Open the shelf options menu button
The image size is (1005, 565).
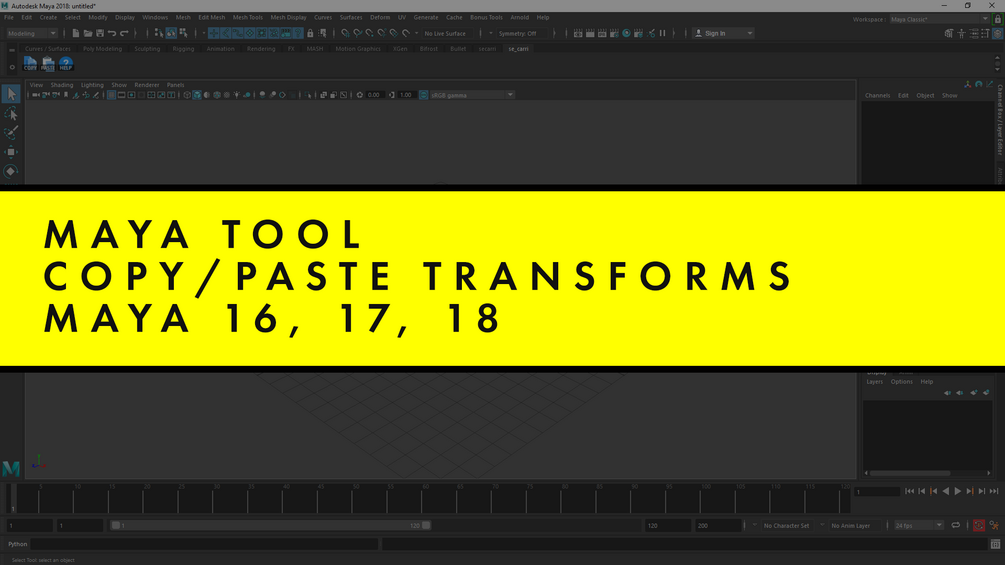12,49
